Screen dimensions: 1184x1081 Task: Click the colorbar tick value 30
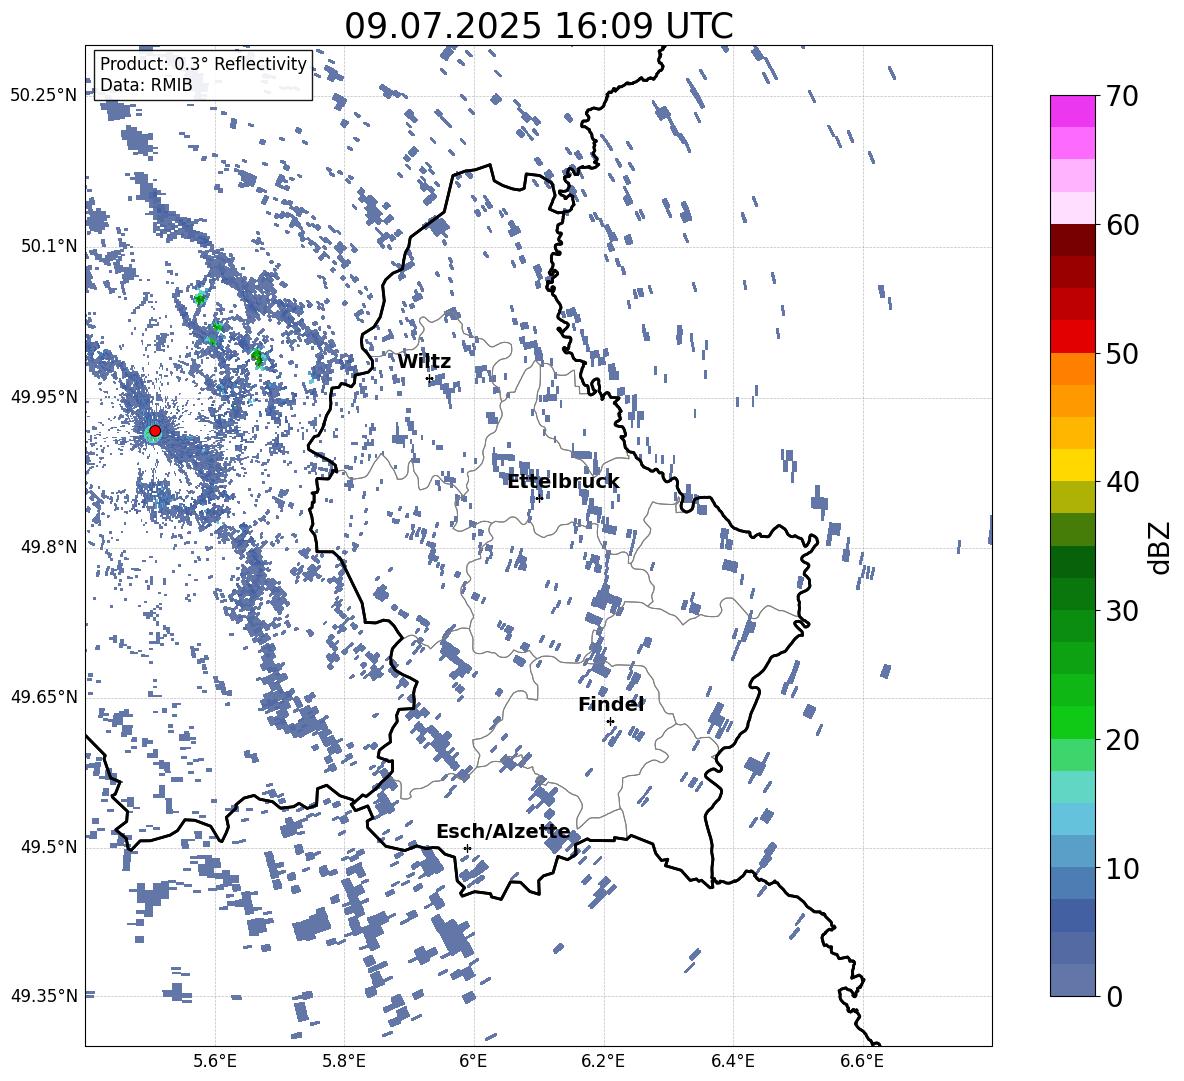(1122, 611)
